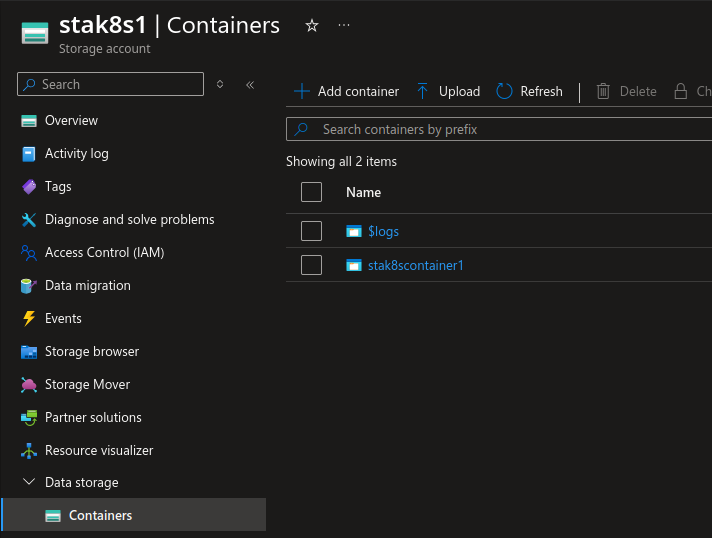Image resolution: width=712 pixels, height=538 pixels.
Task: Open the stak8scontainer1 container link
Action: 415,265
